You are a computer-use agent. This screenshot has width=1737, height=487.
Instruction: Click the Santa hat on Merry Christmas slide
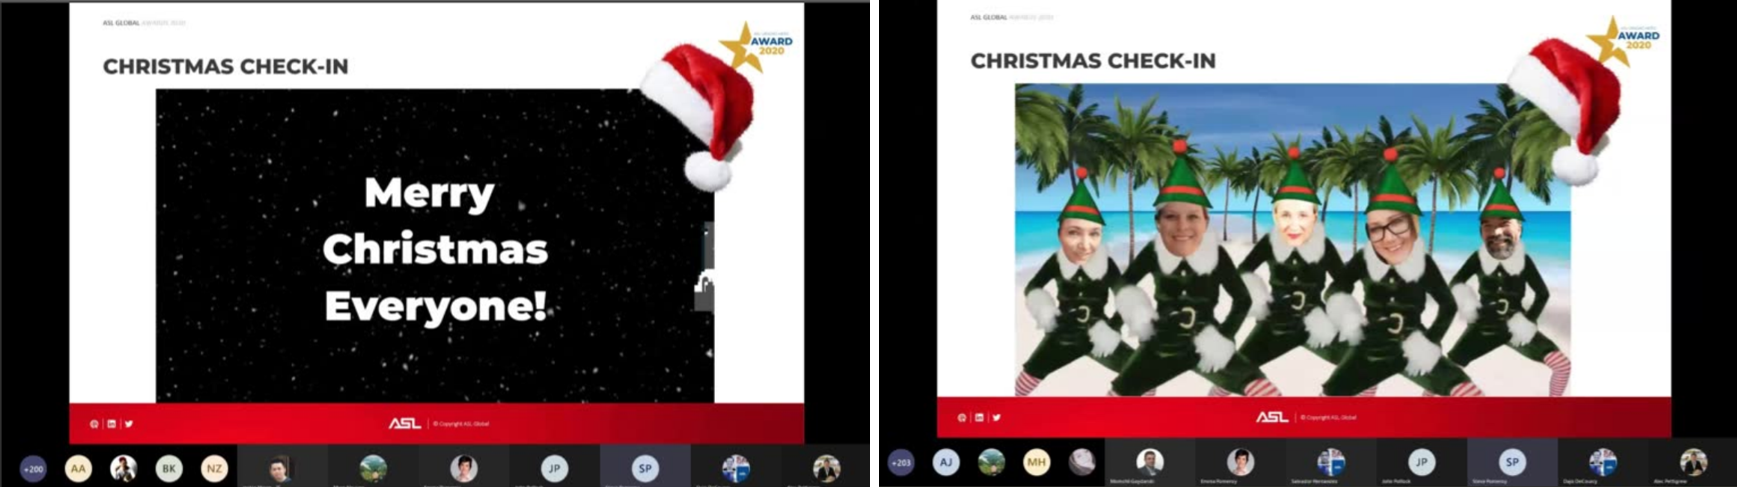coord(702,112)
